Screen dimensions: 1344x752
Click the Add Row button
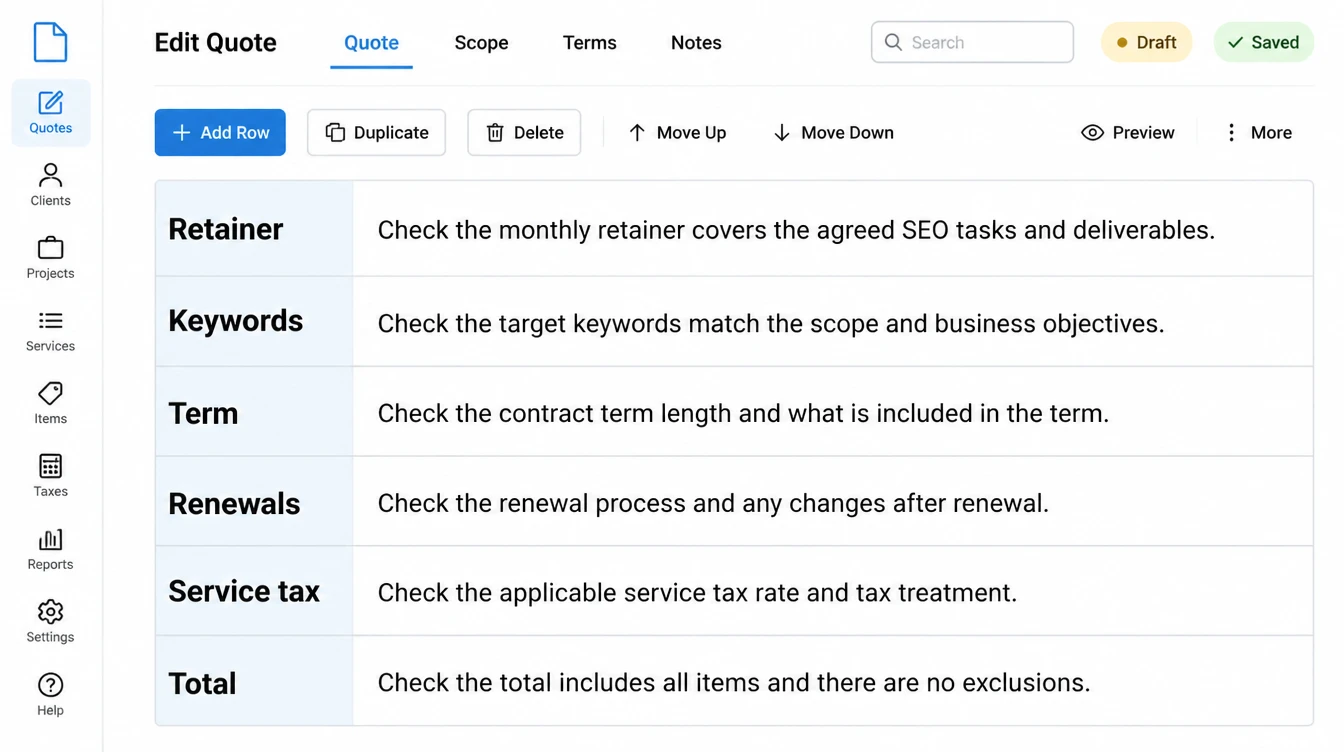tap(220, 132)
